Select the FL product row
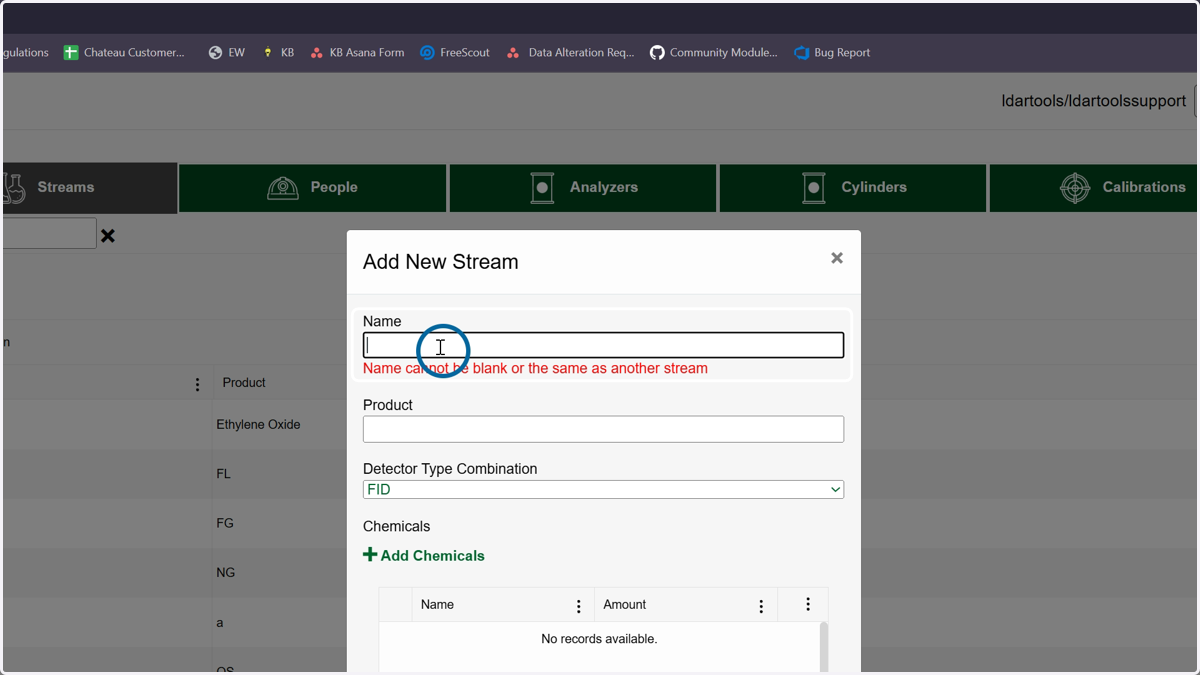 223,474
